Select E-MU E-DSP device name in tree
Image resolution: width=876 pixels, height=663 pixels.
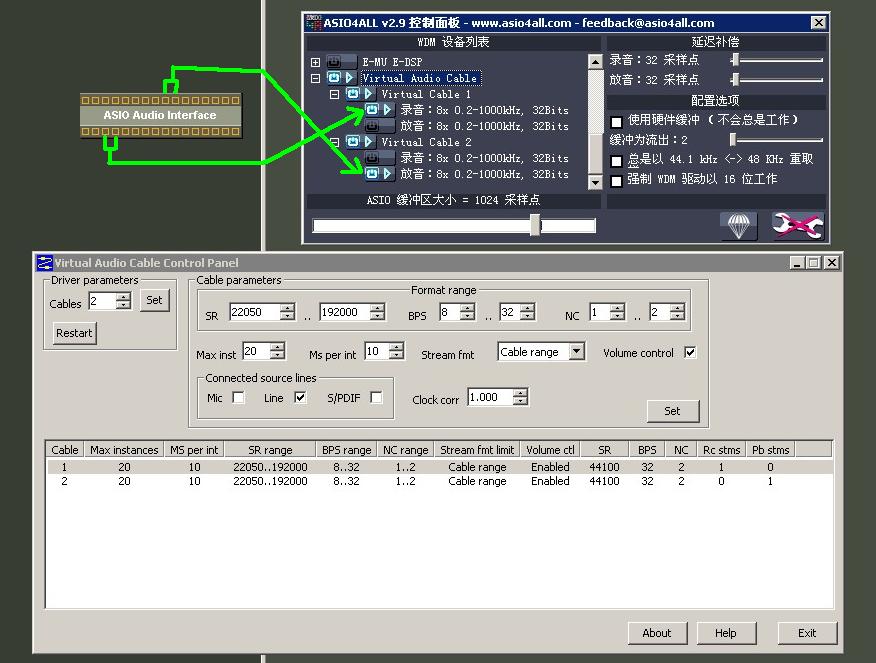pos(392,62)
